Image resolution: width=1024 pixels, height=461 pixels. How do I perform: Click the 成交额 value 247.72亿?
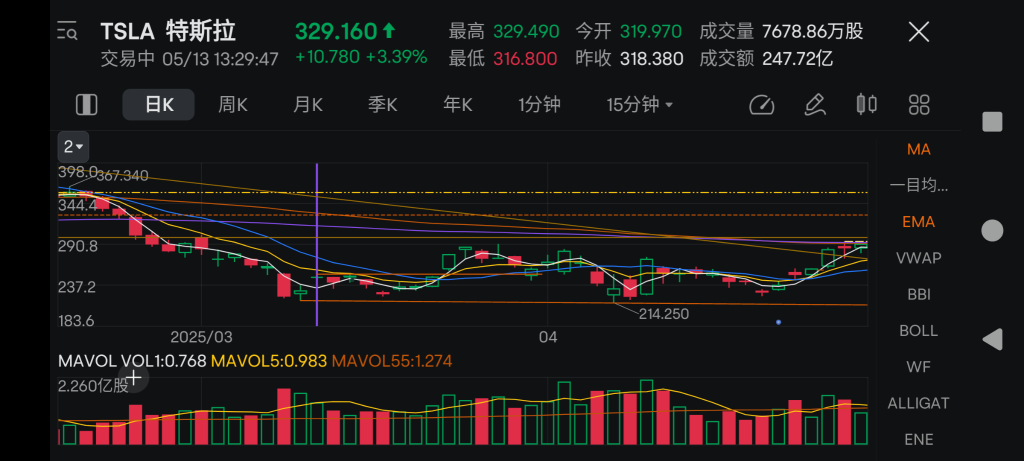pos(797,59)
